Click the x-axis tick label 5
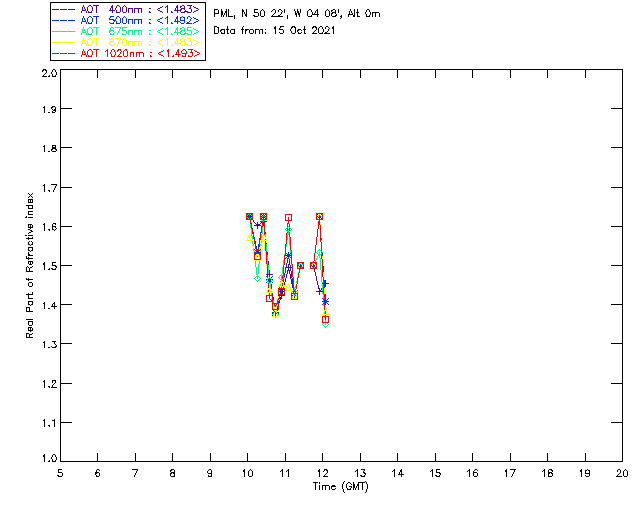The height and width of the screenshot is (512, 640). click(60, 472)
